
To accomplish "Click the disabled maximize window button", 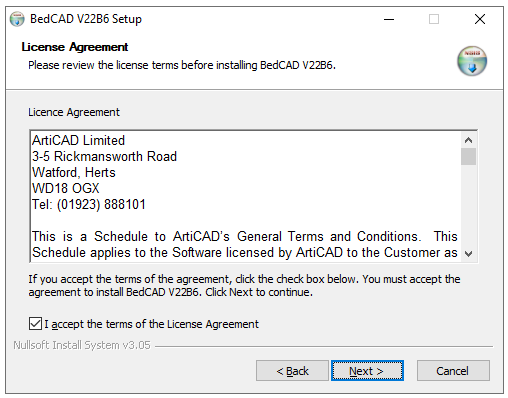I will pyautogui.click(x=434, y=19).
